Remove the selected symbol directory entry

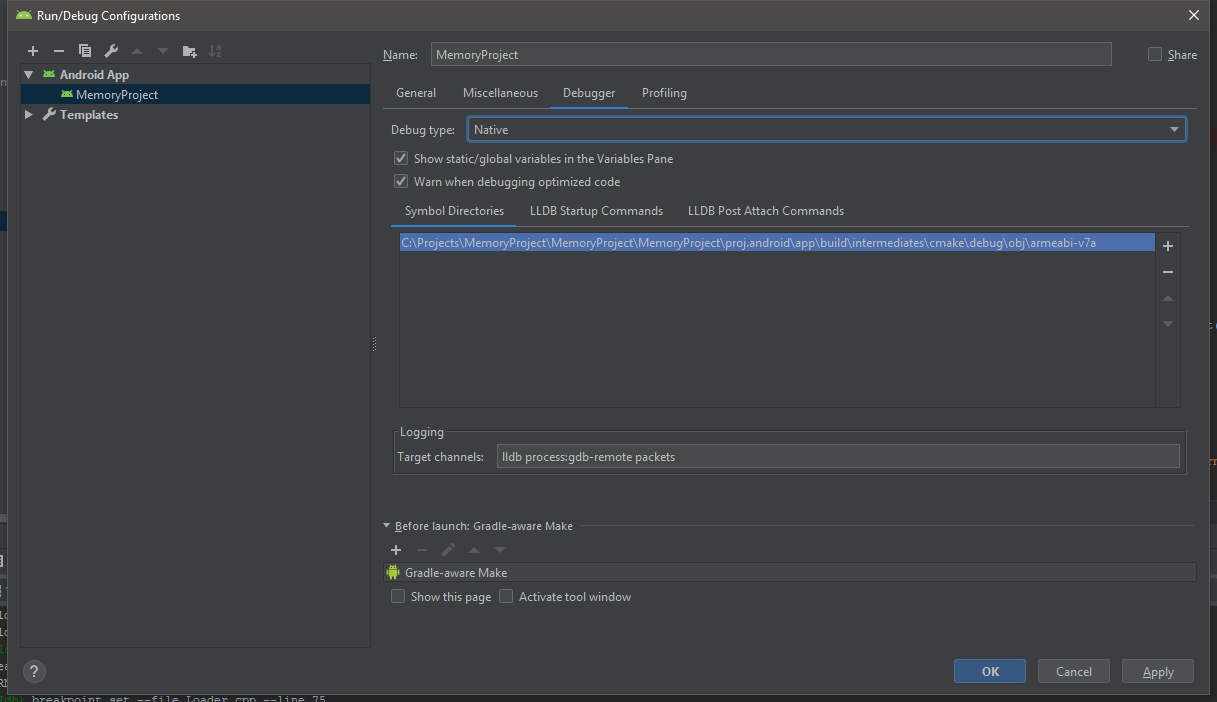(1167, 272)
